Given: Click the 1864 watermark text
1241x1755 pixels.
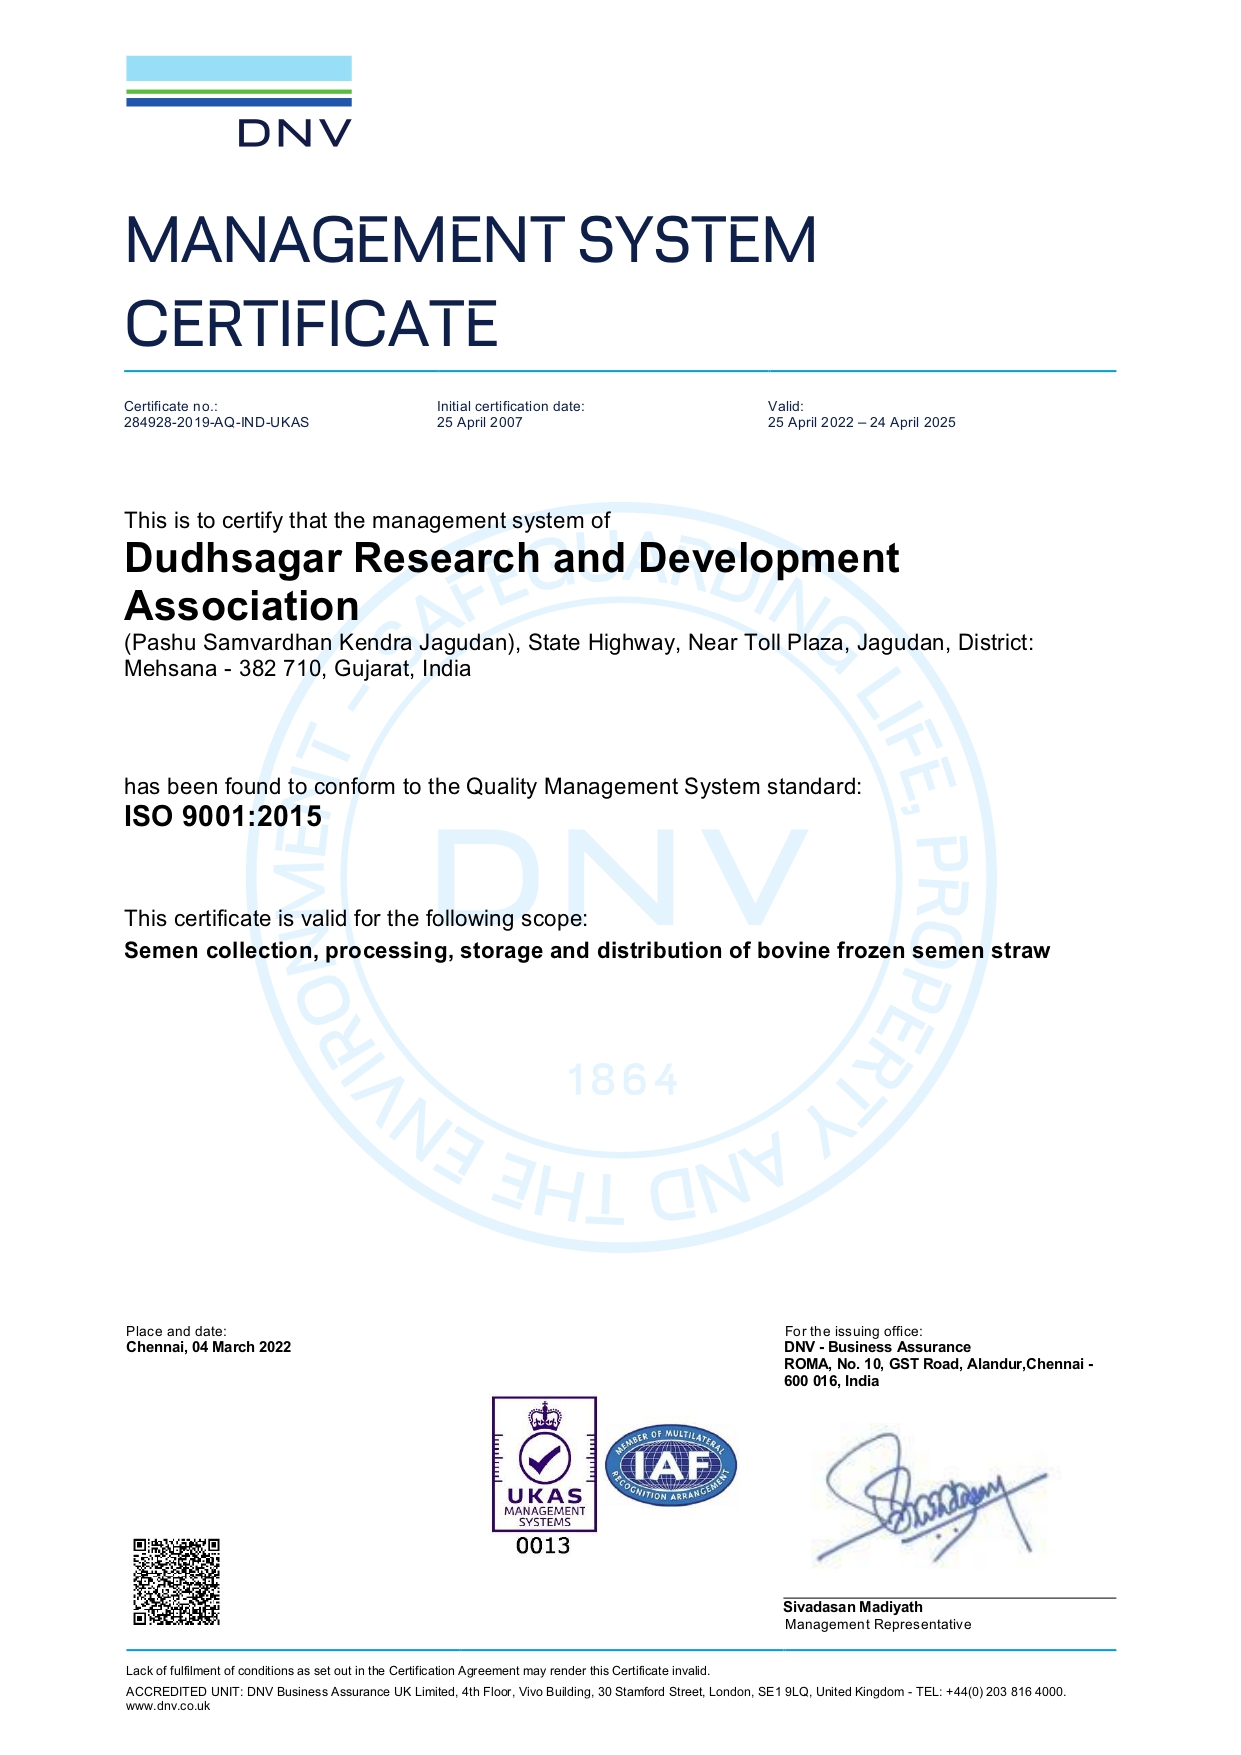Looking at the screenshot, I should 623,1080.
